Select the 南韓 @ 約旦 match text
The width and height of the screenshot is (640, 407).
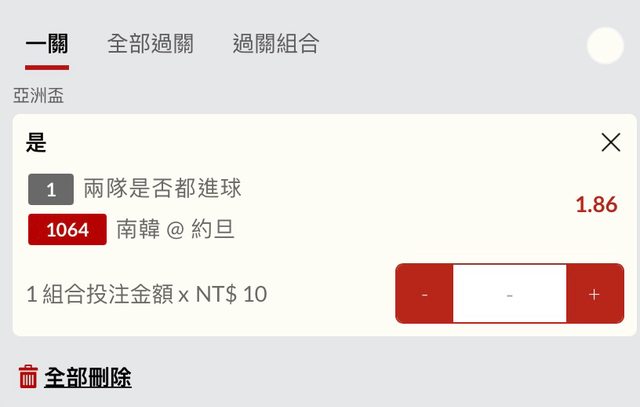pyautogui.click(x=175, y=230)
